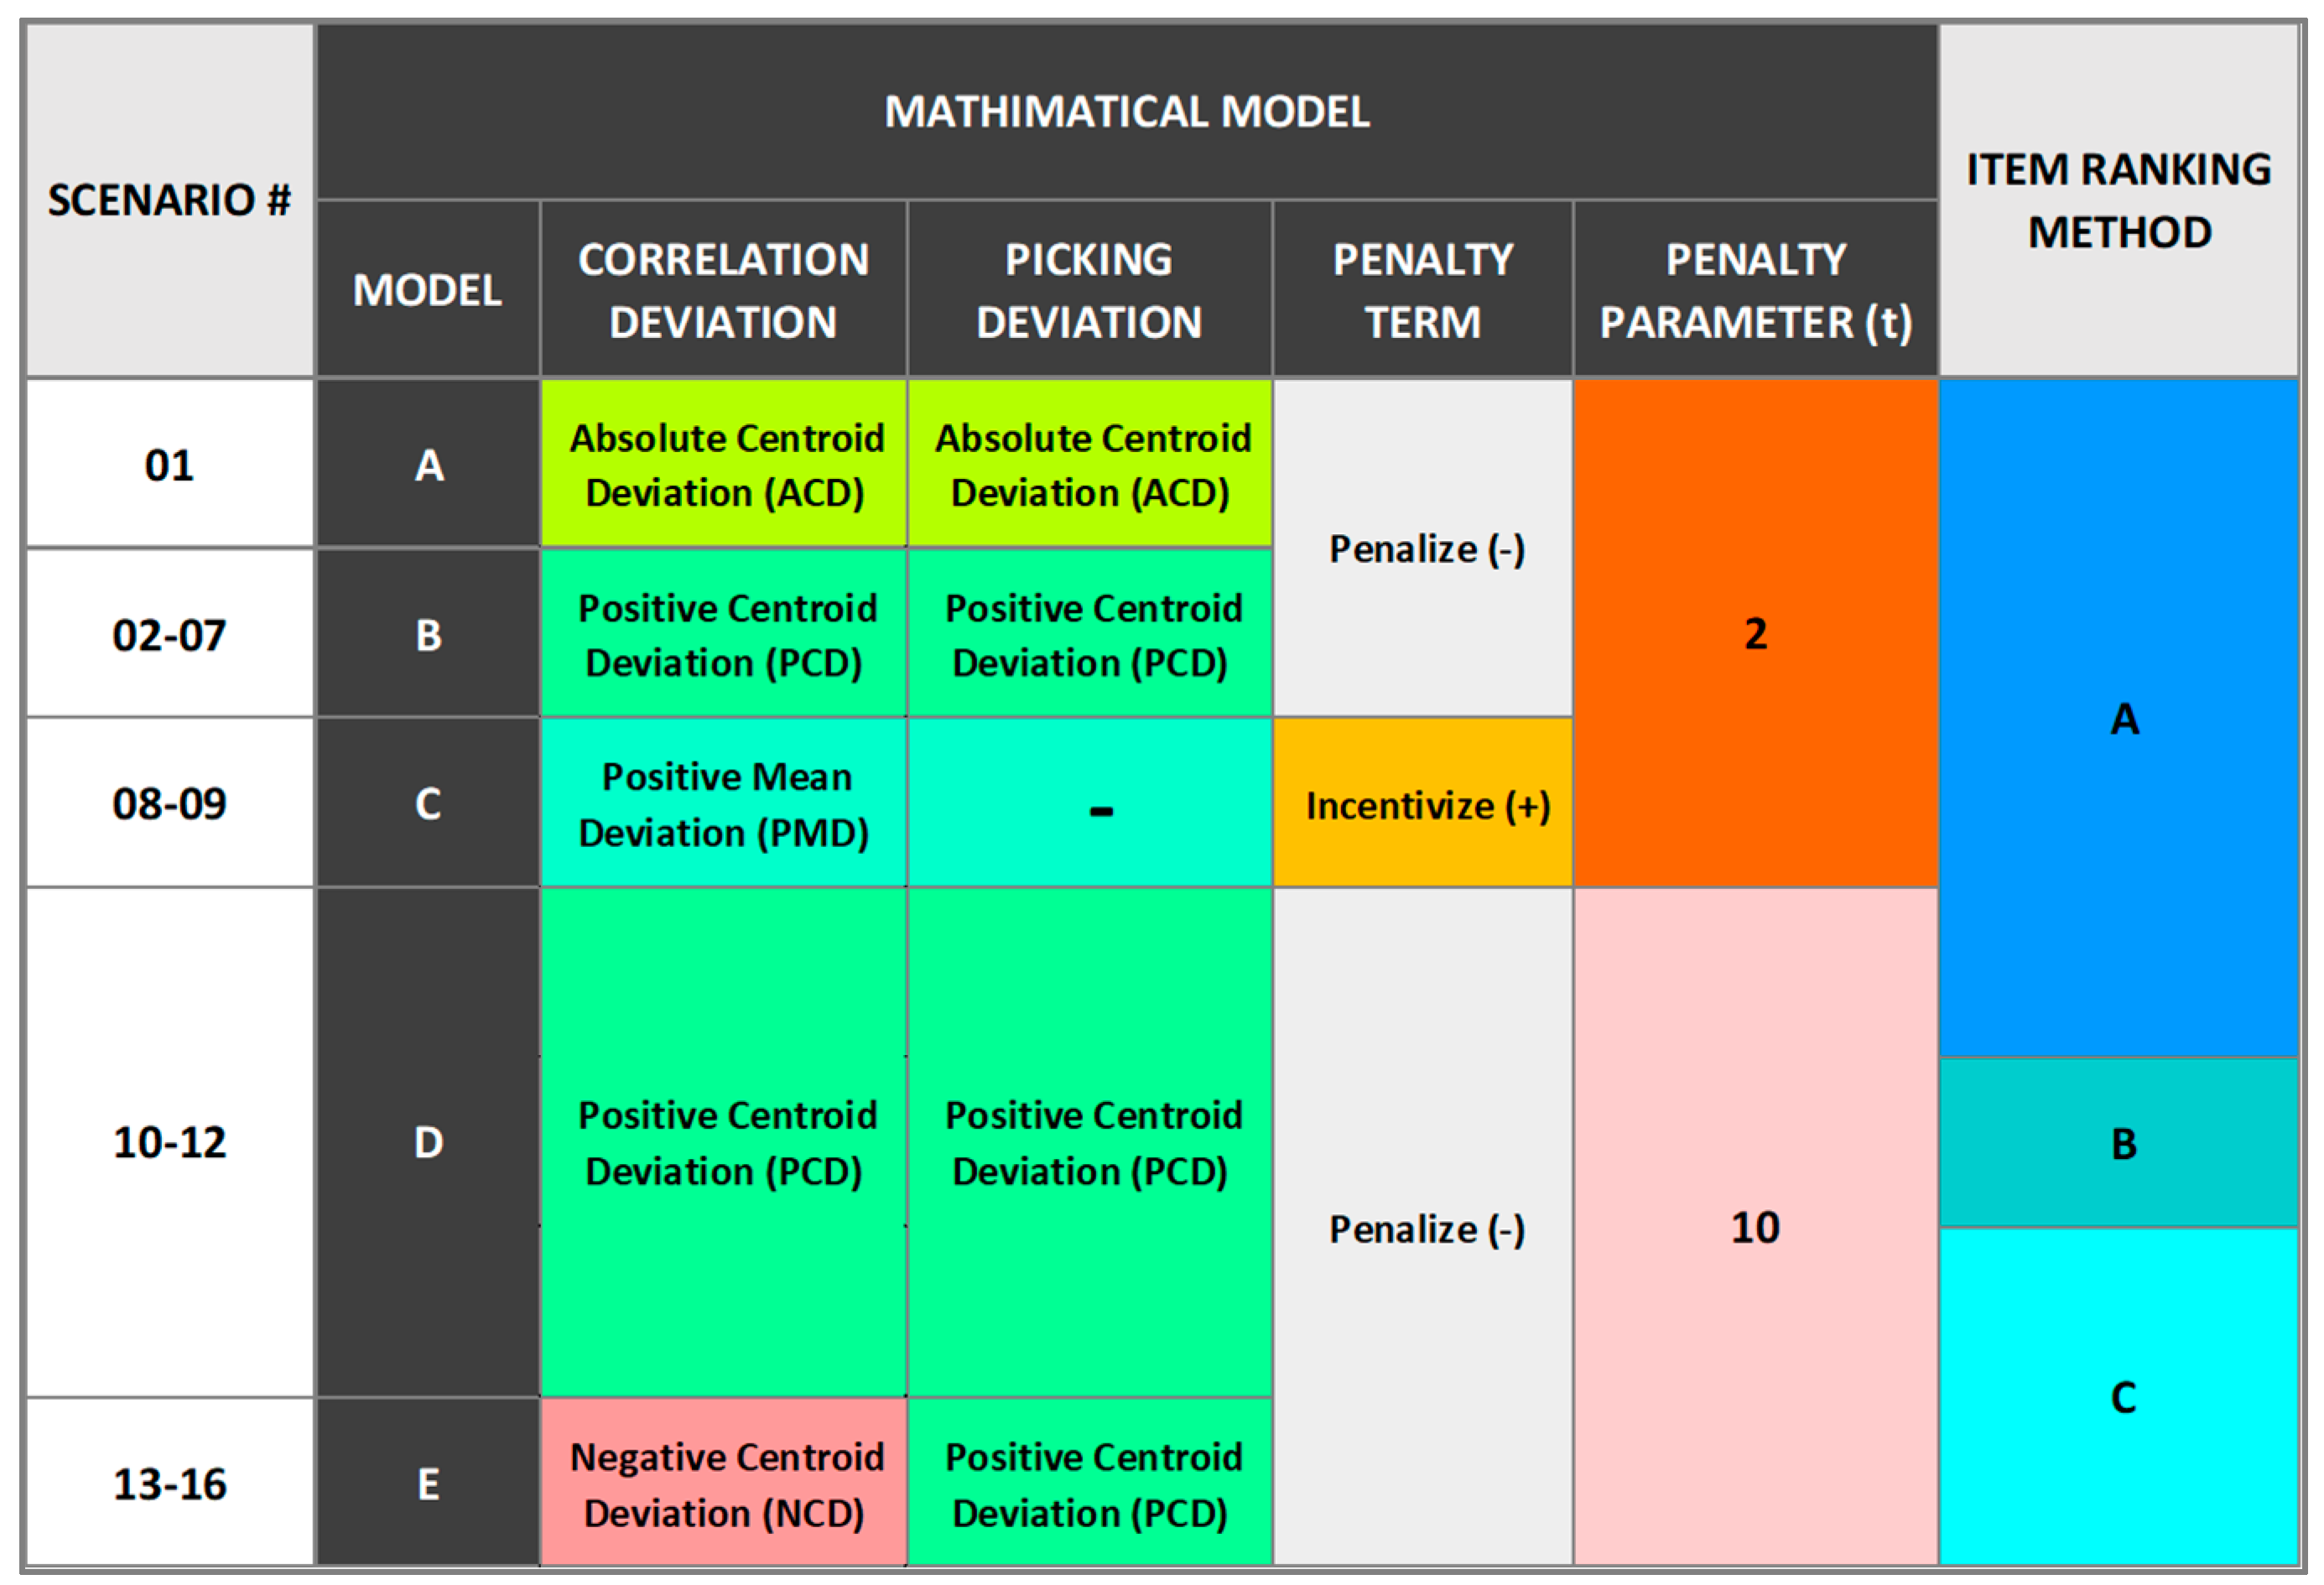2324x1585 pixels.
Task: Click the SCENARIO # header cell
Action: (169, 200)
